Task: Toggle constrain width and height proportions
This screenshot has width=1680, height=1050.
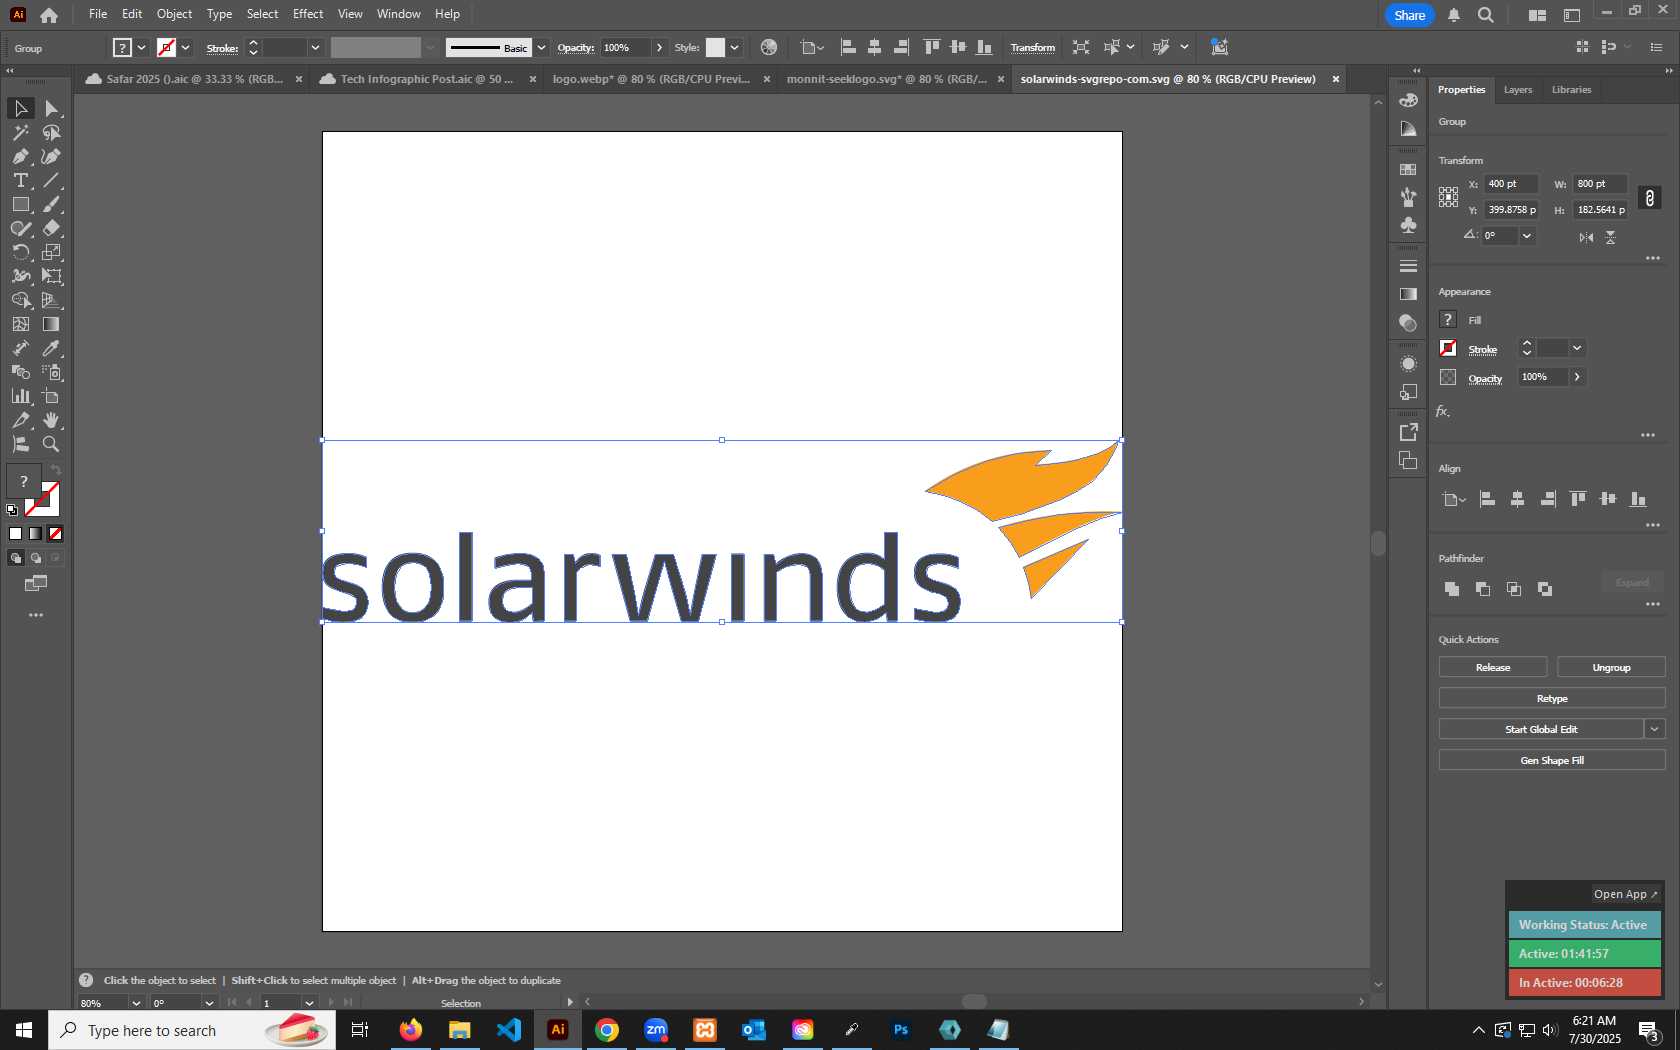Action: [x=1650, y=198]
